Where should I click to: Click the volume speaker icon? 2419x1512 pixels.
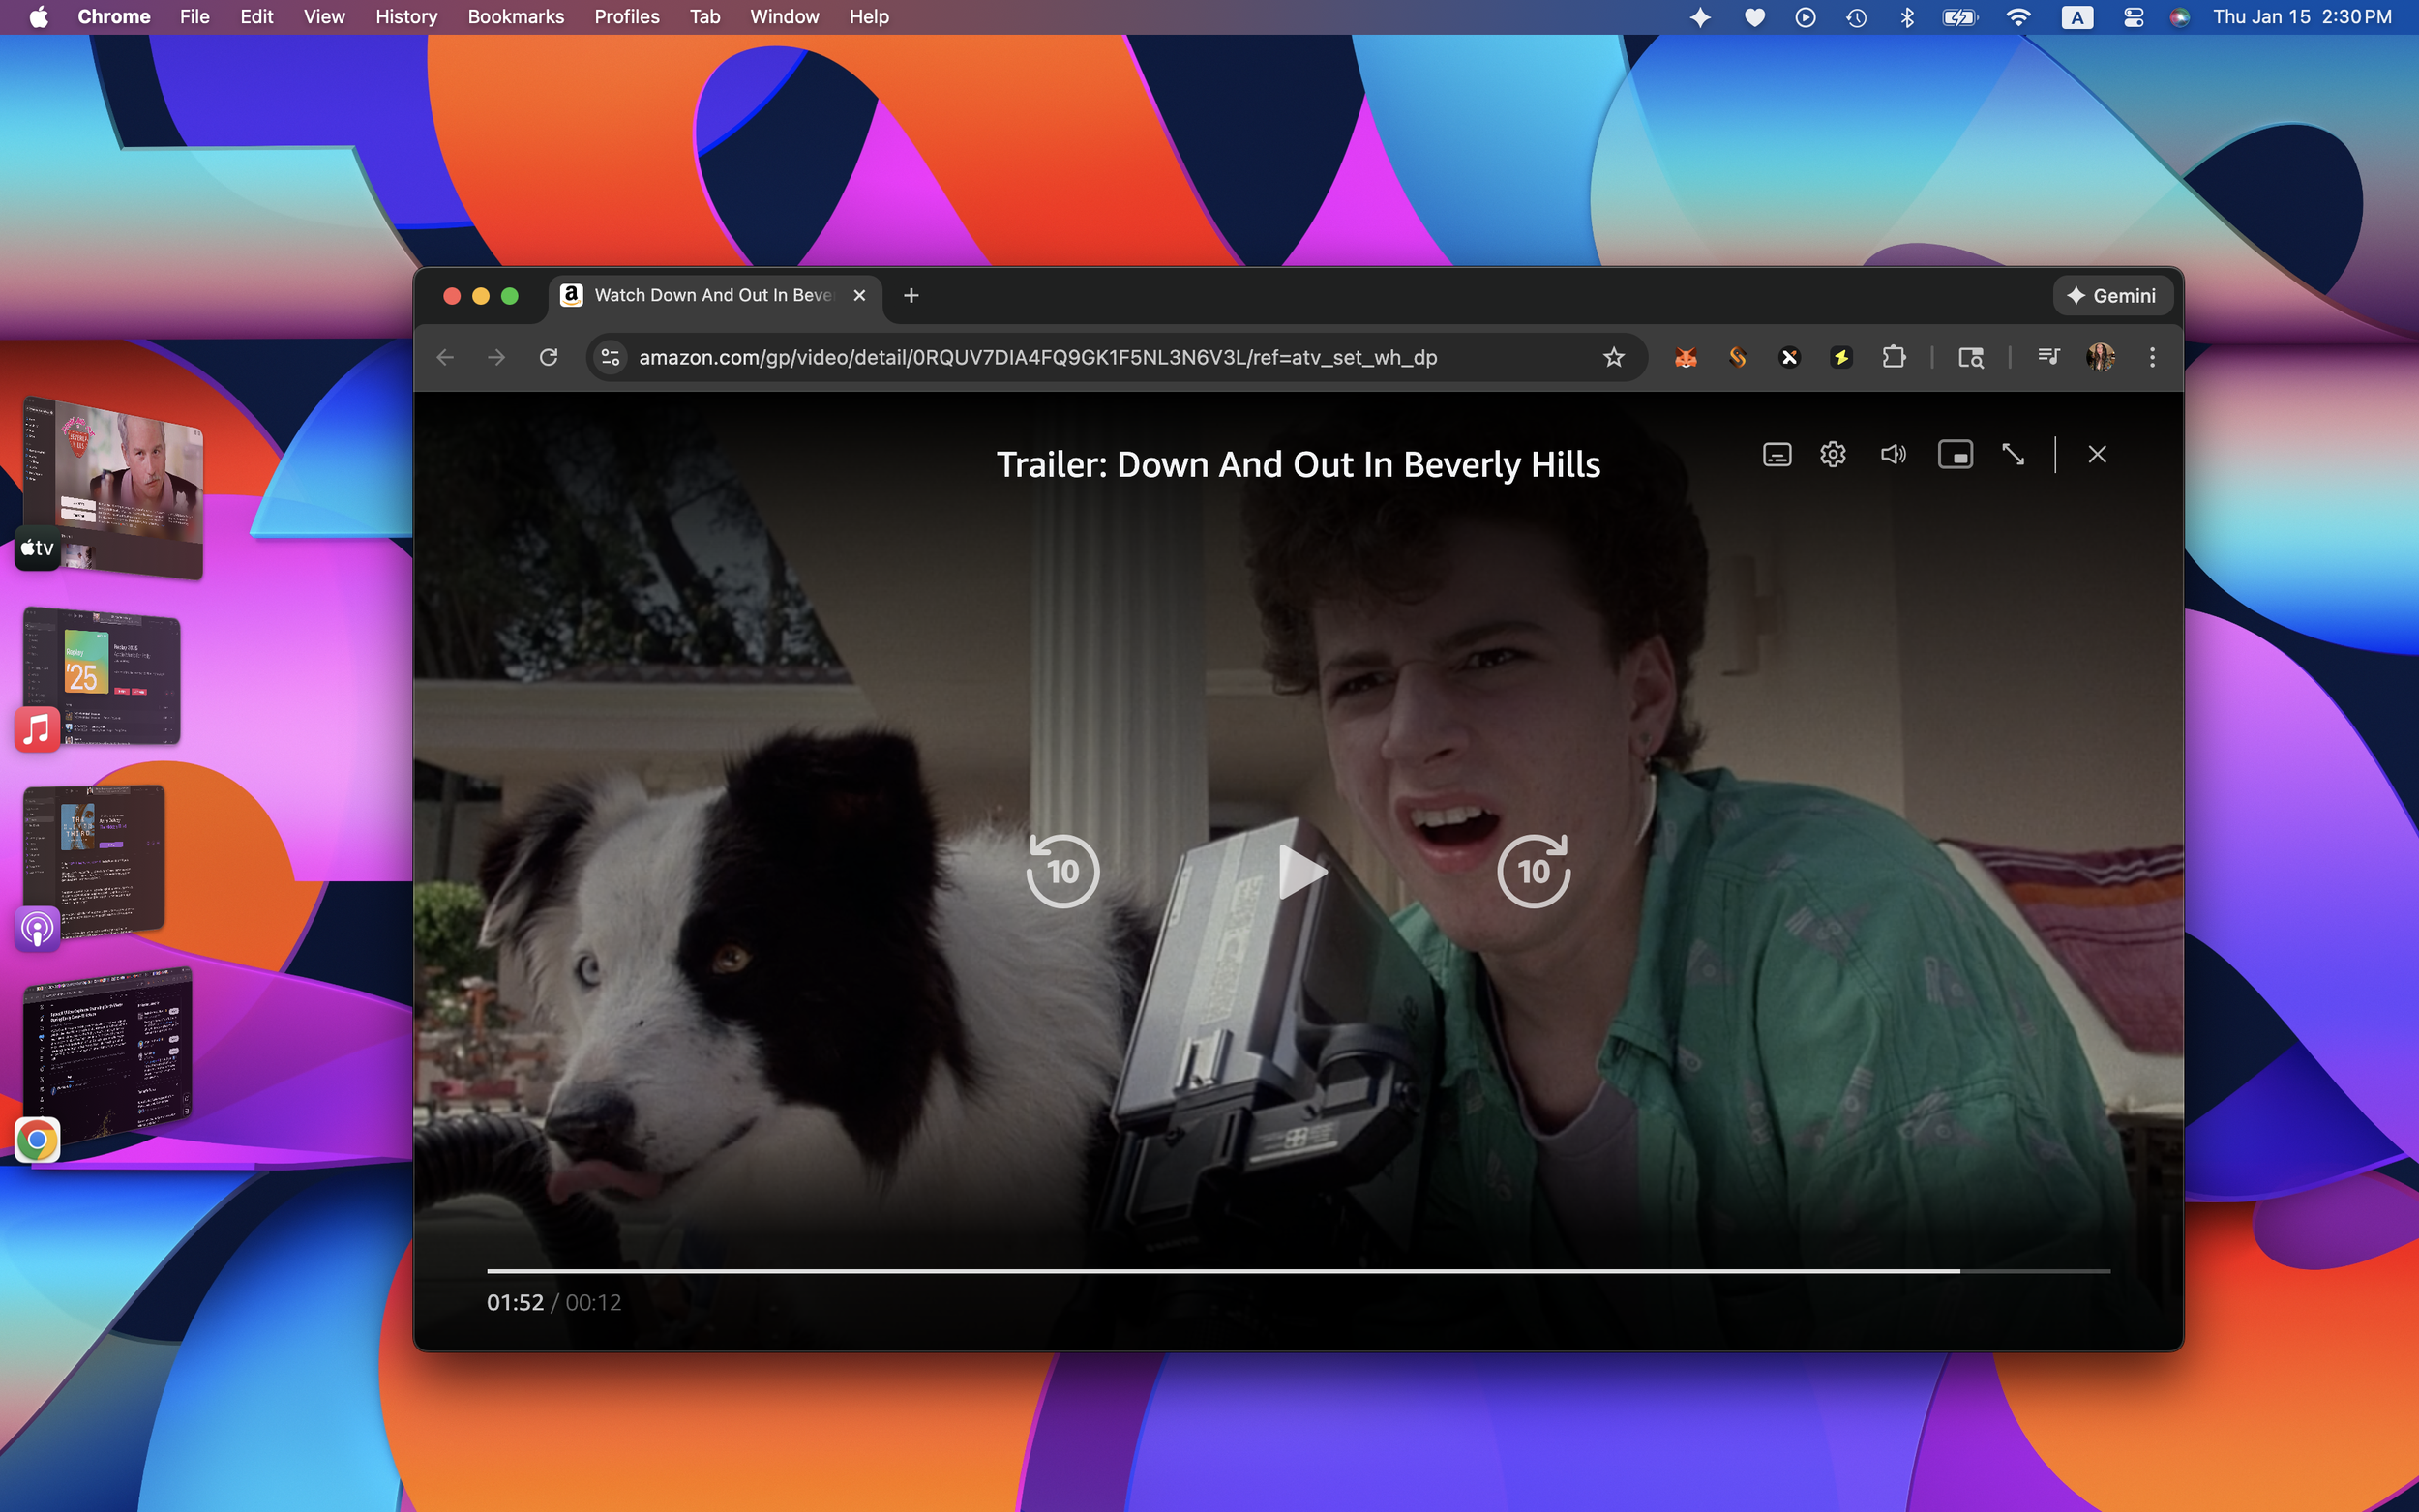(1892, 455)
